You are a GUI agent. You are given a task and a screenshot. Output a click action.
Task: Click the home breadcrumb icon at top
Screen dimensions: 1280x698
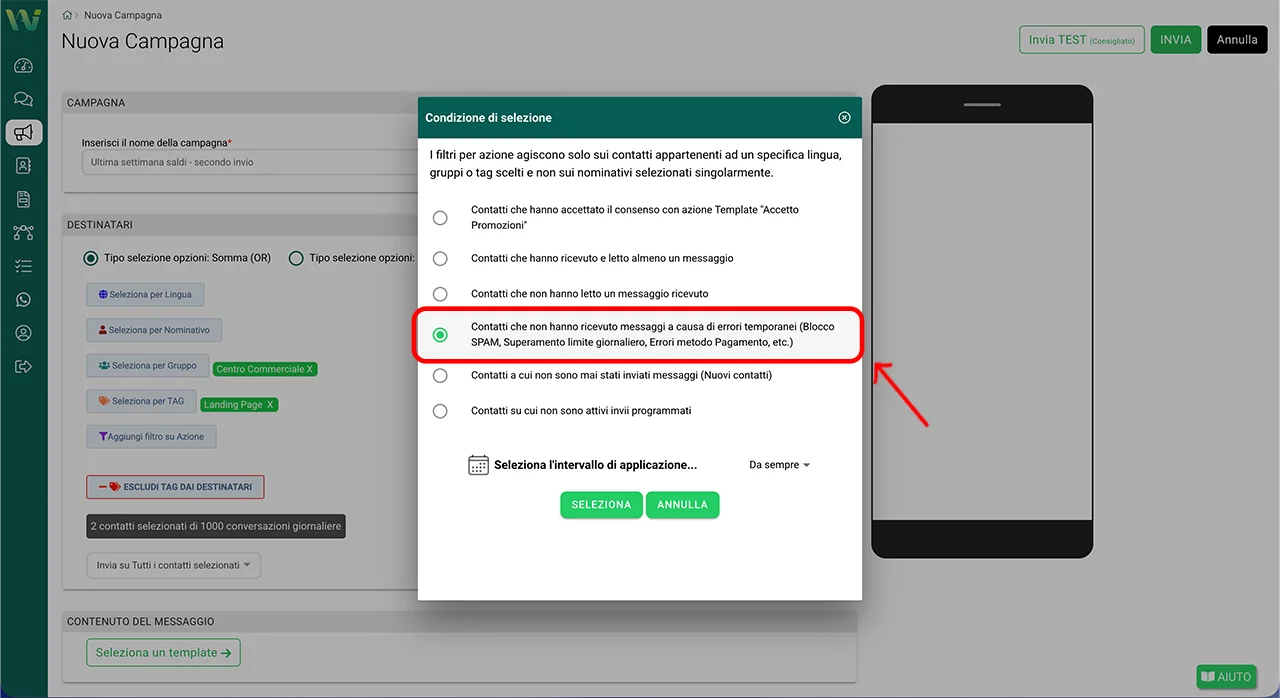[x=65, y=15]
